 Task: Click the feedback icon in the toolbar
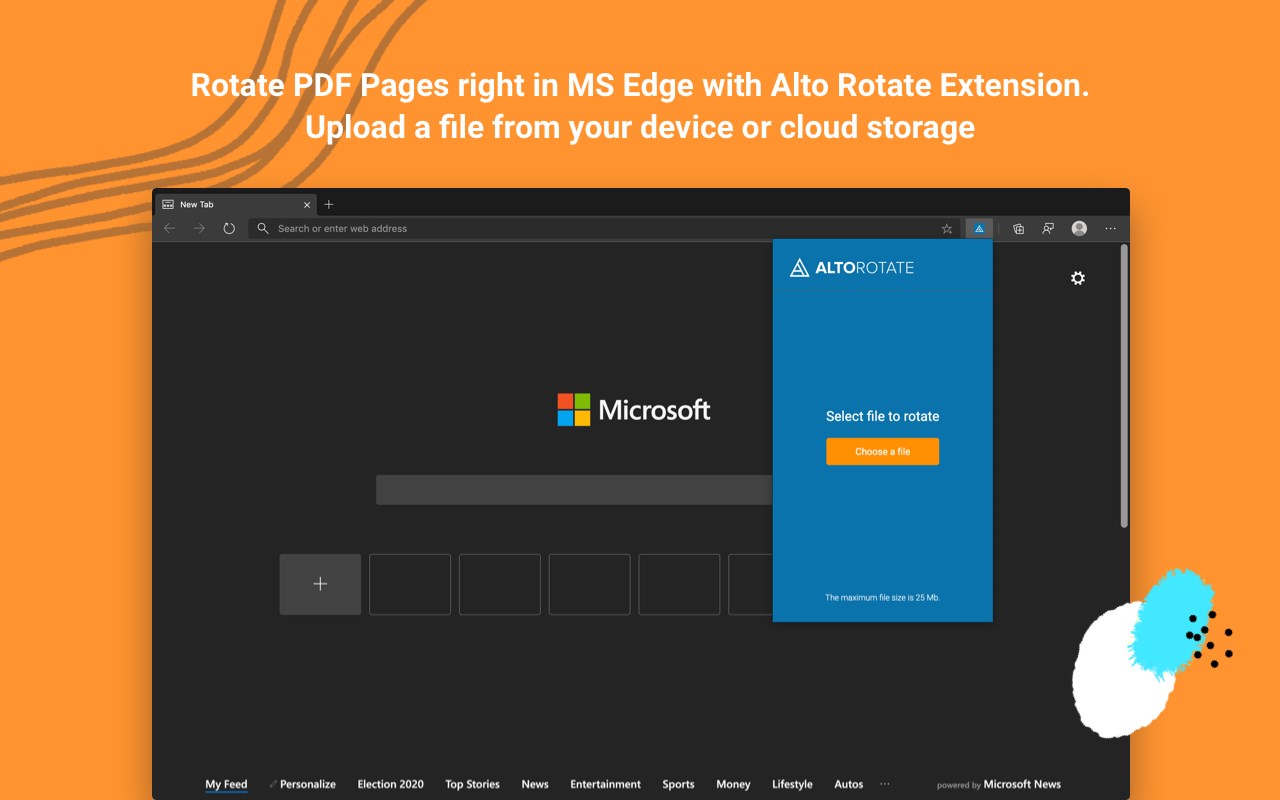pos(1048,228)
